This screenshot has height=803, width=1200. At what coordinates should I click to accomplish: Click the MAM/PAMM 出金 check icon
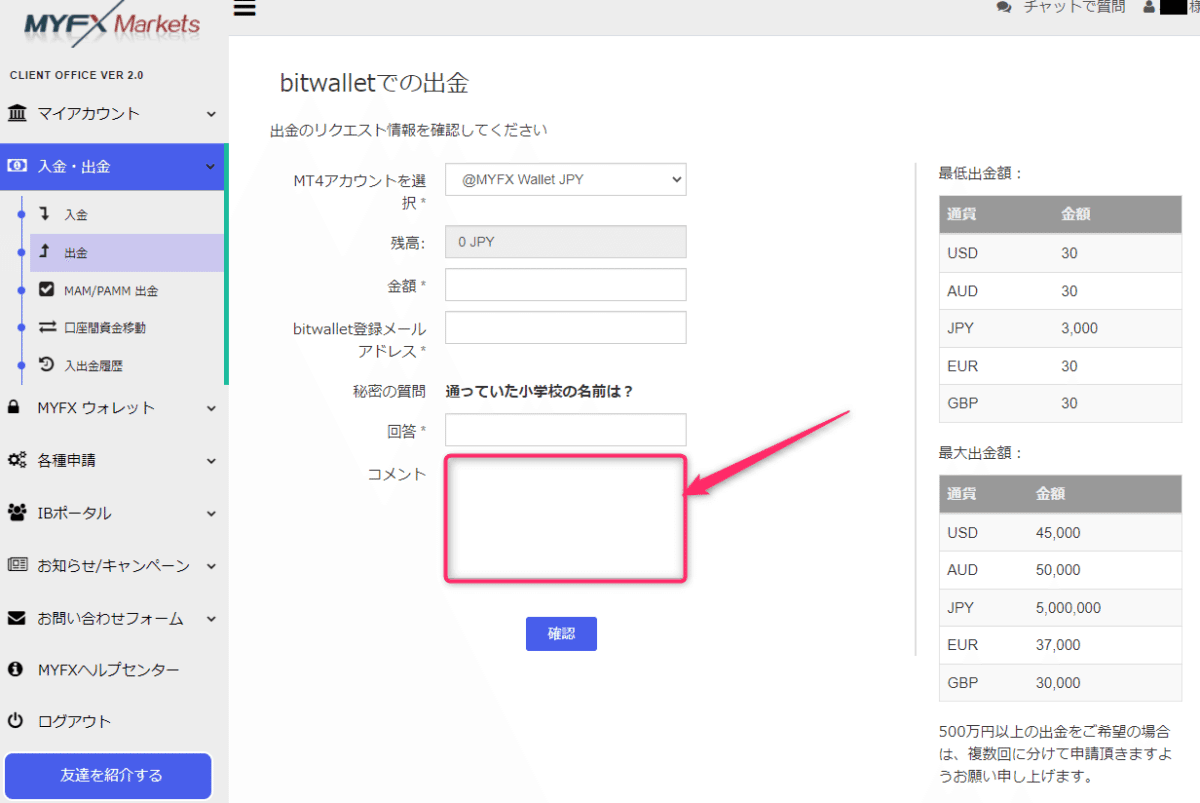pyautogui.click(x=47, y=290)
